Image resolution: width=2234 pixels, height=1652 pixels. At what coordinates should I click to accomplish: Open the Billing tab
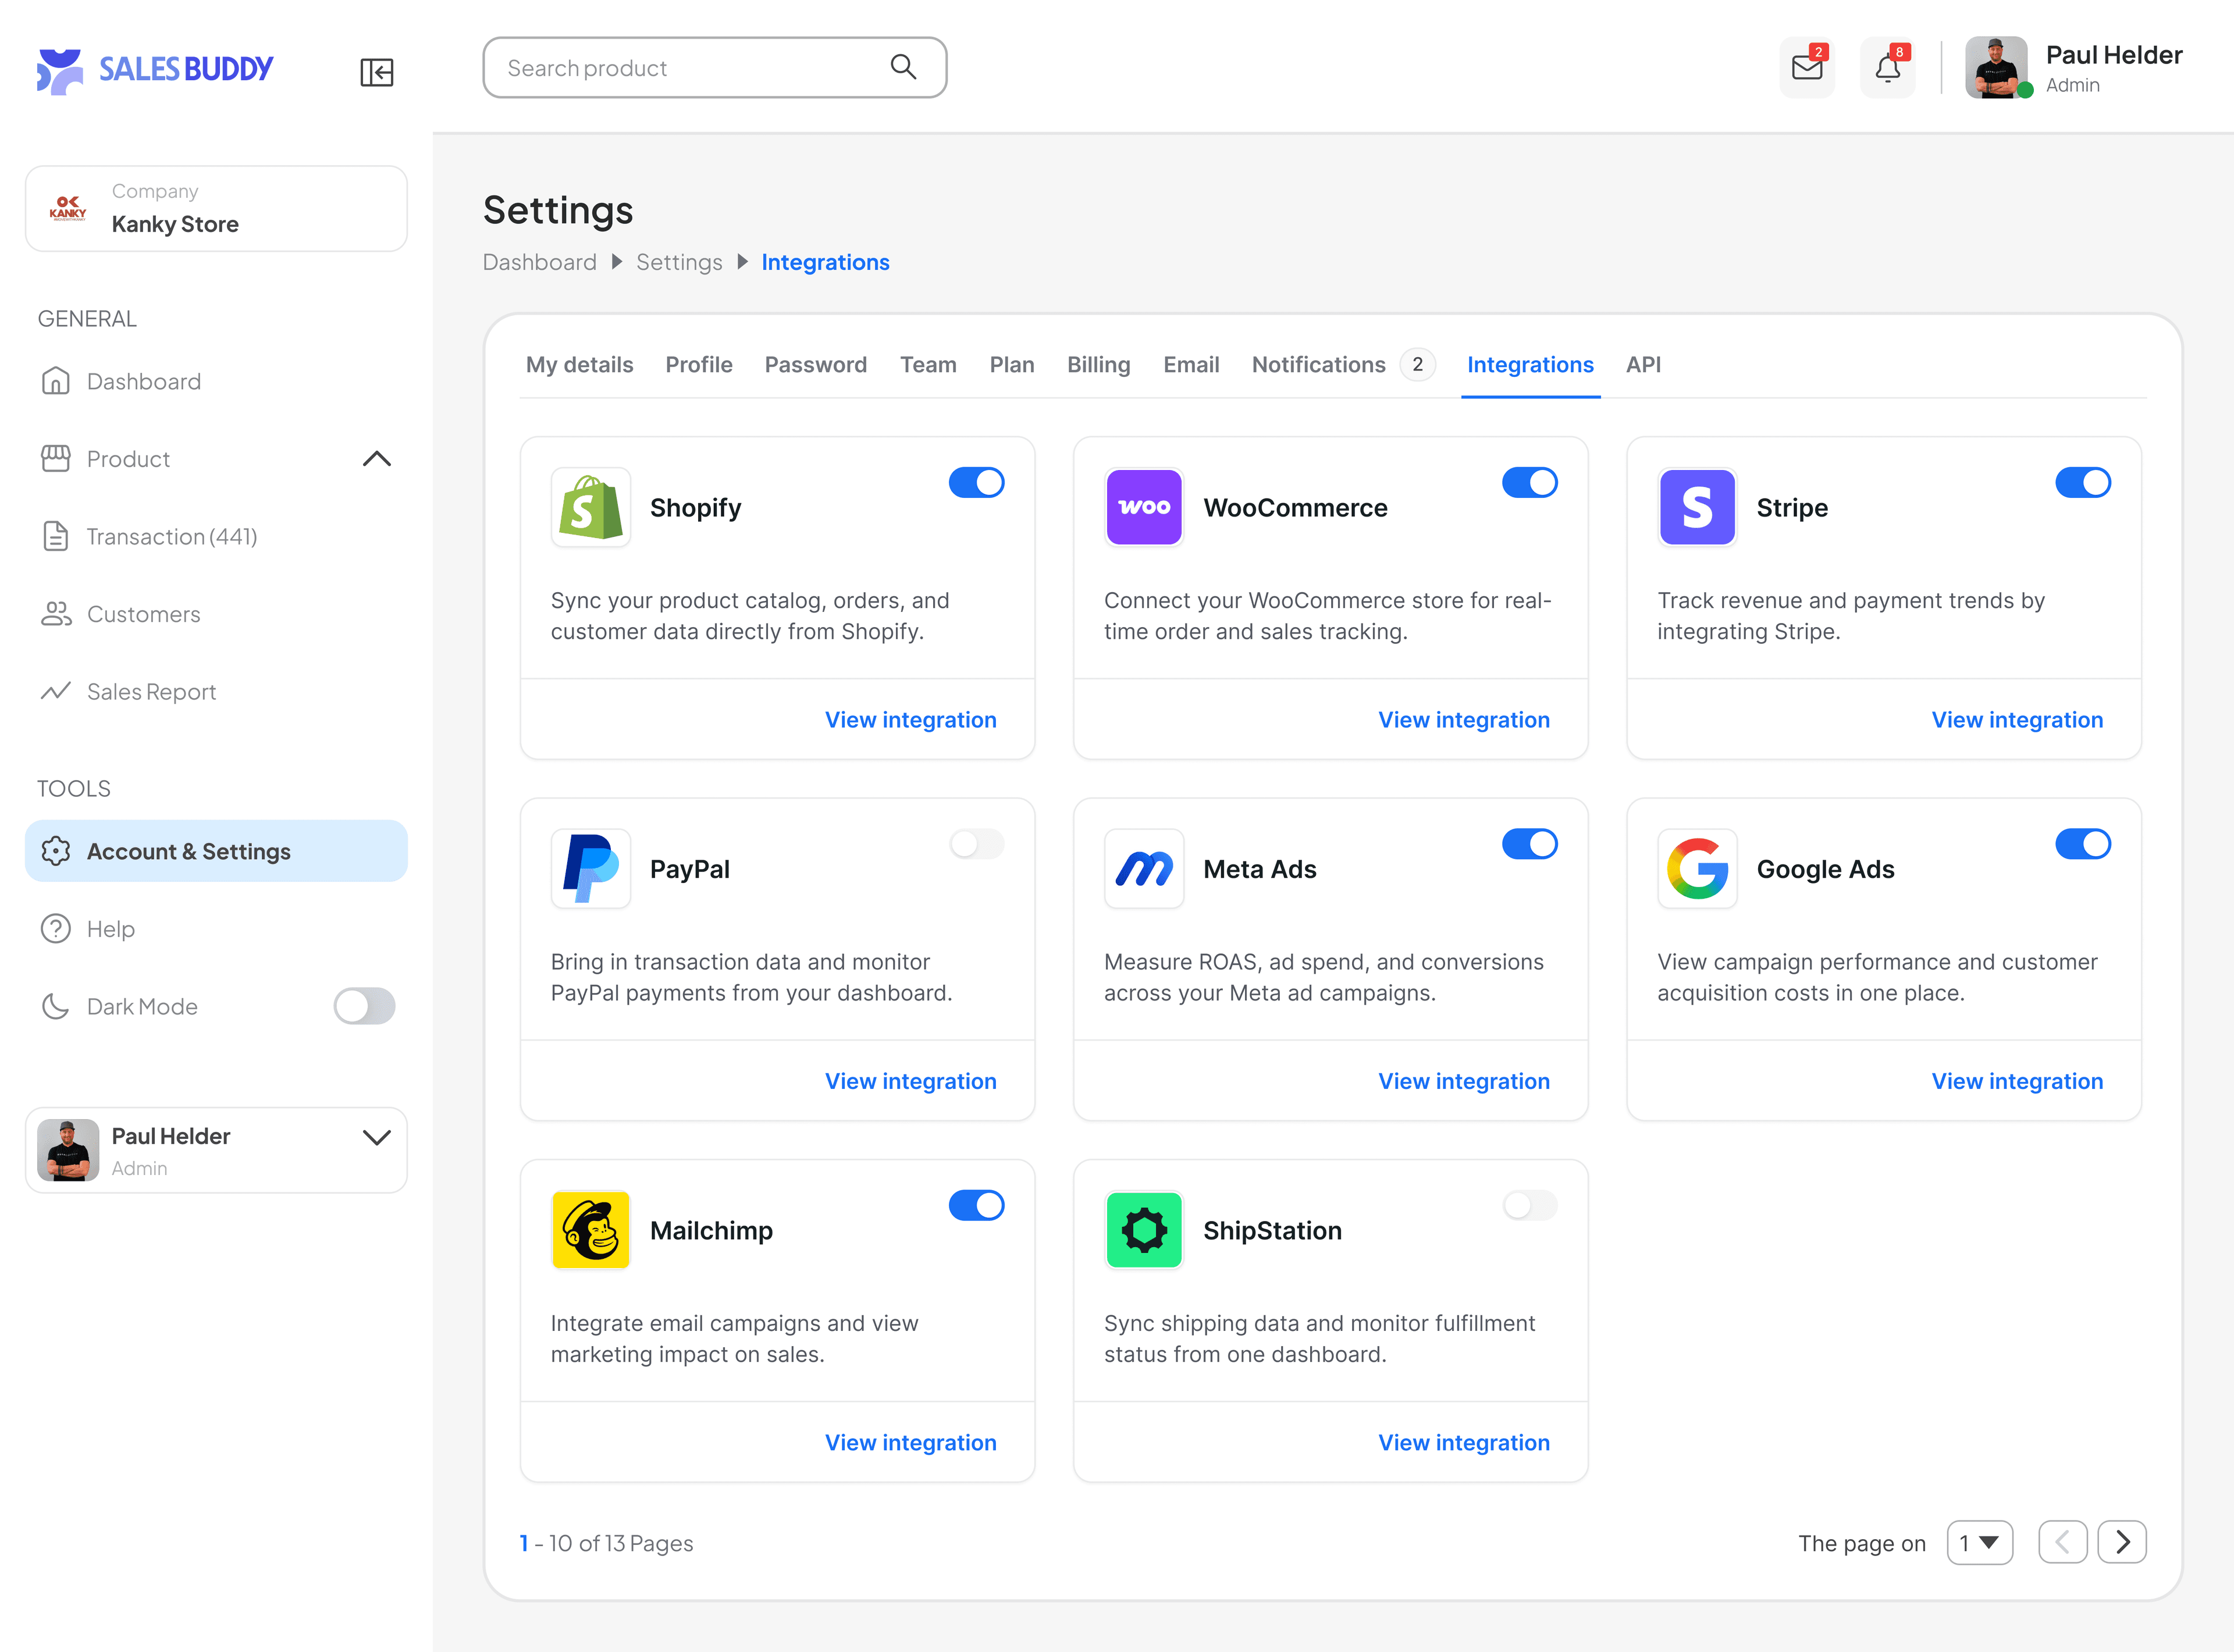[x=1098, y=365]
